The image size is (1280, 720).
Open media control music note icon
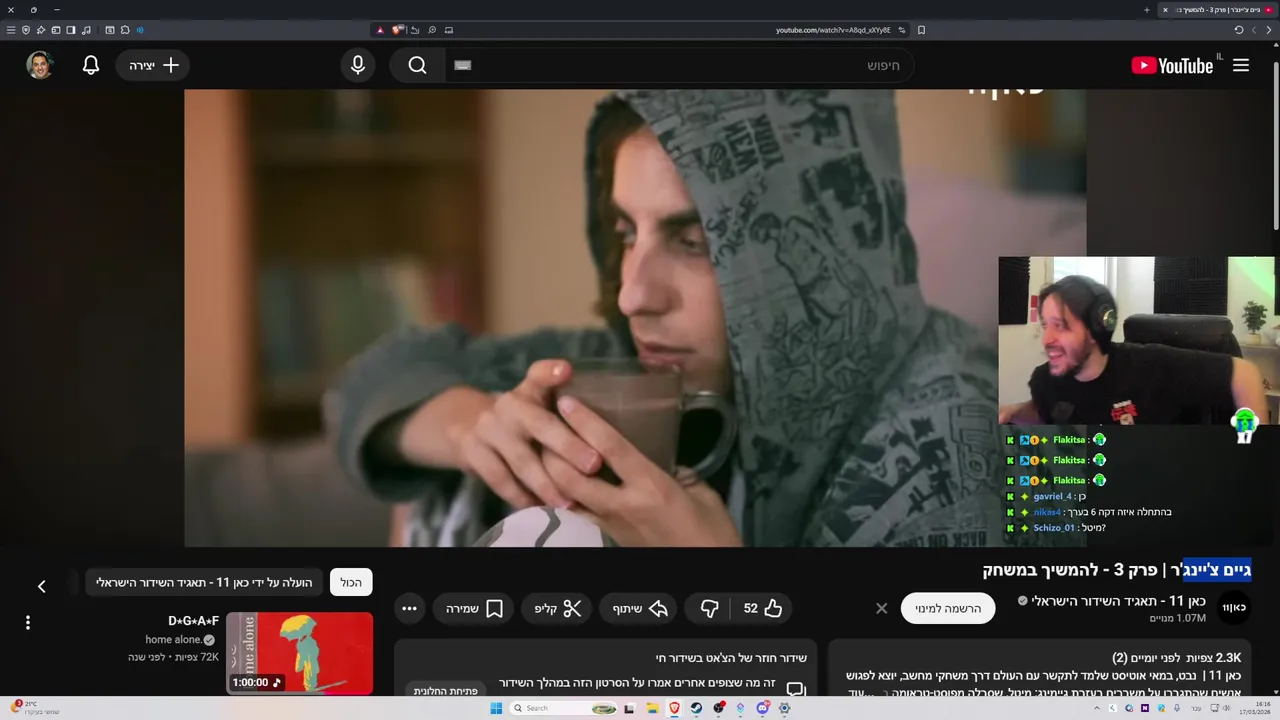[x=86, y=30]
